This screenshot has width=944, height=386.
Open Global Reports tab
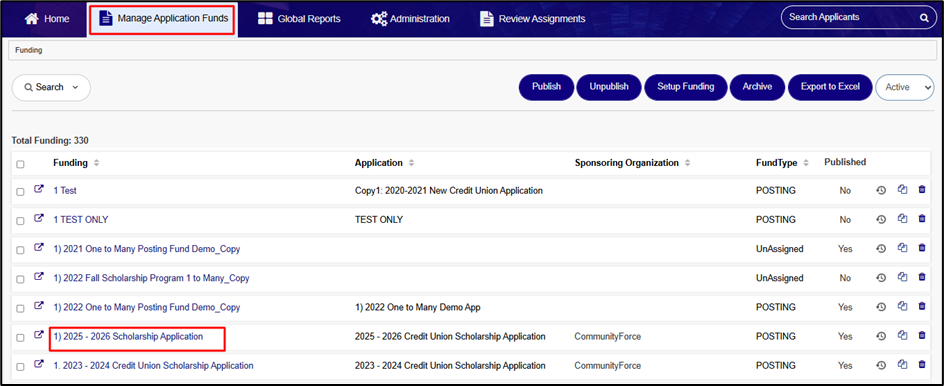299,19
